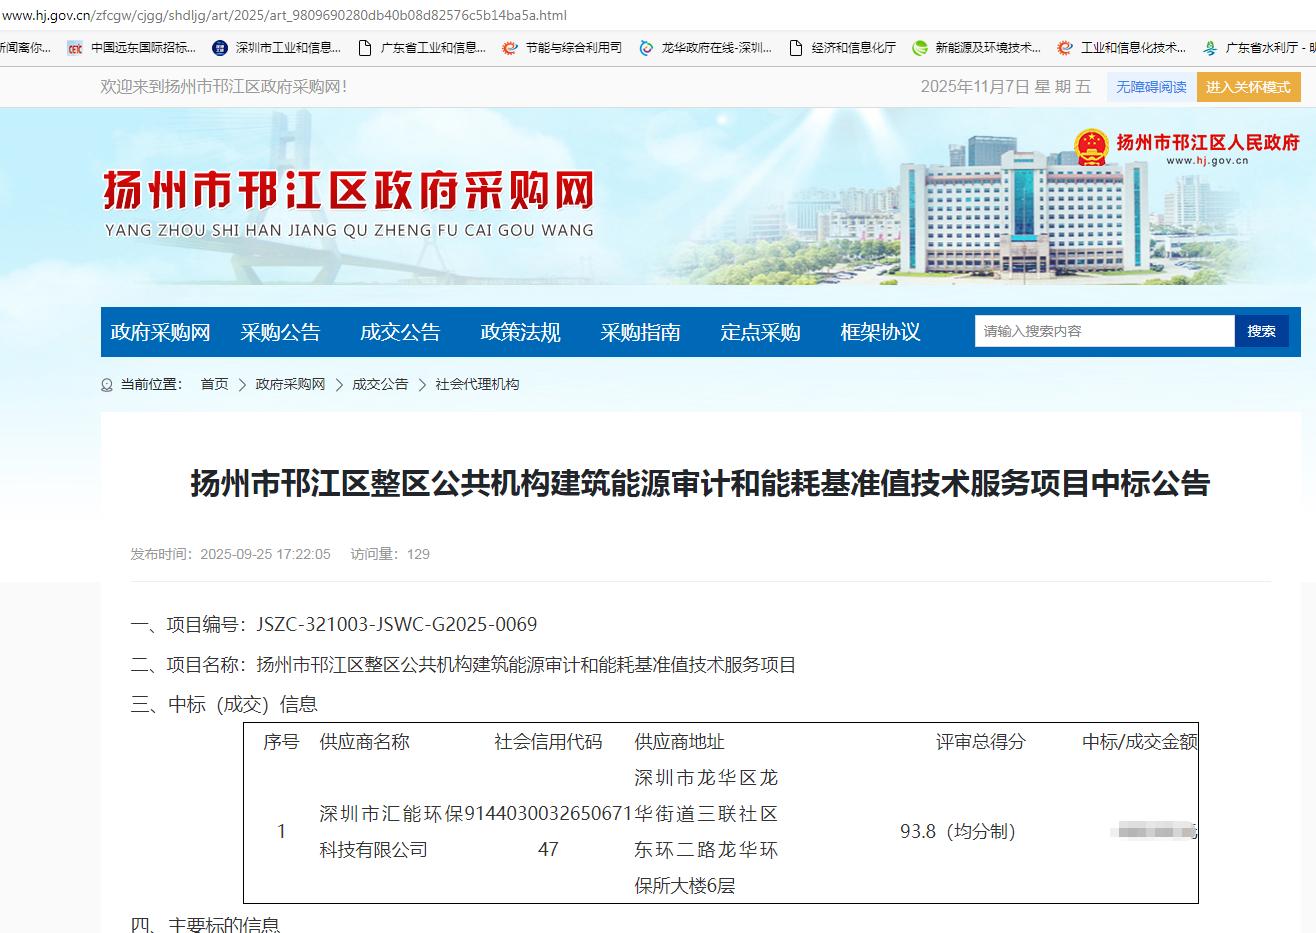Screen dimensions: 1316x933
Task: Switch on 进入关怀模式 care mode
Action: [1248, 87]
